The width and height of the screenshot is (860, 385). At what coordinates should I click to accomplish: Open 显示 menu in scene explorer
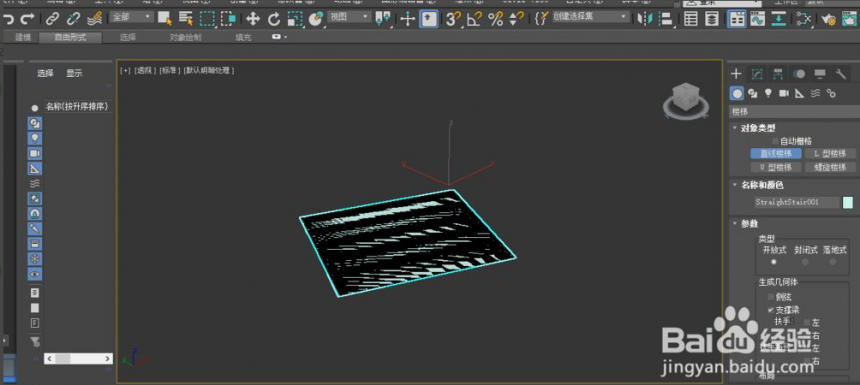pos(75,73)
